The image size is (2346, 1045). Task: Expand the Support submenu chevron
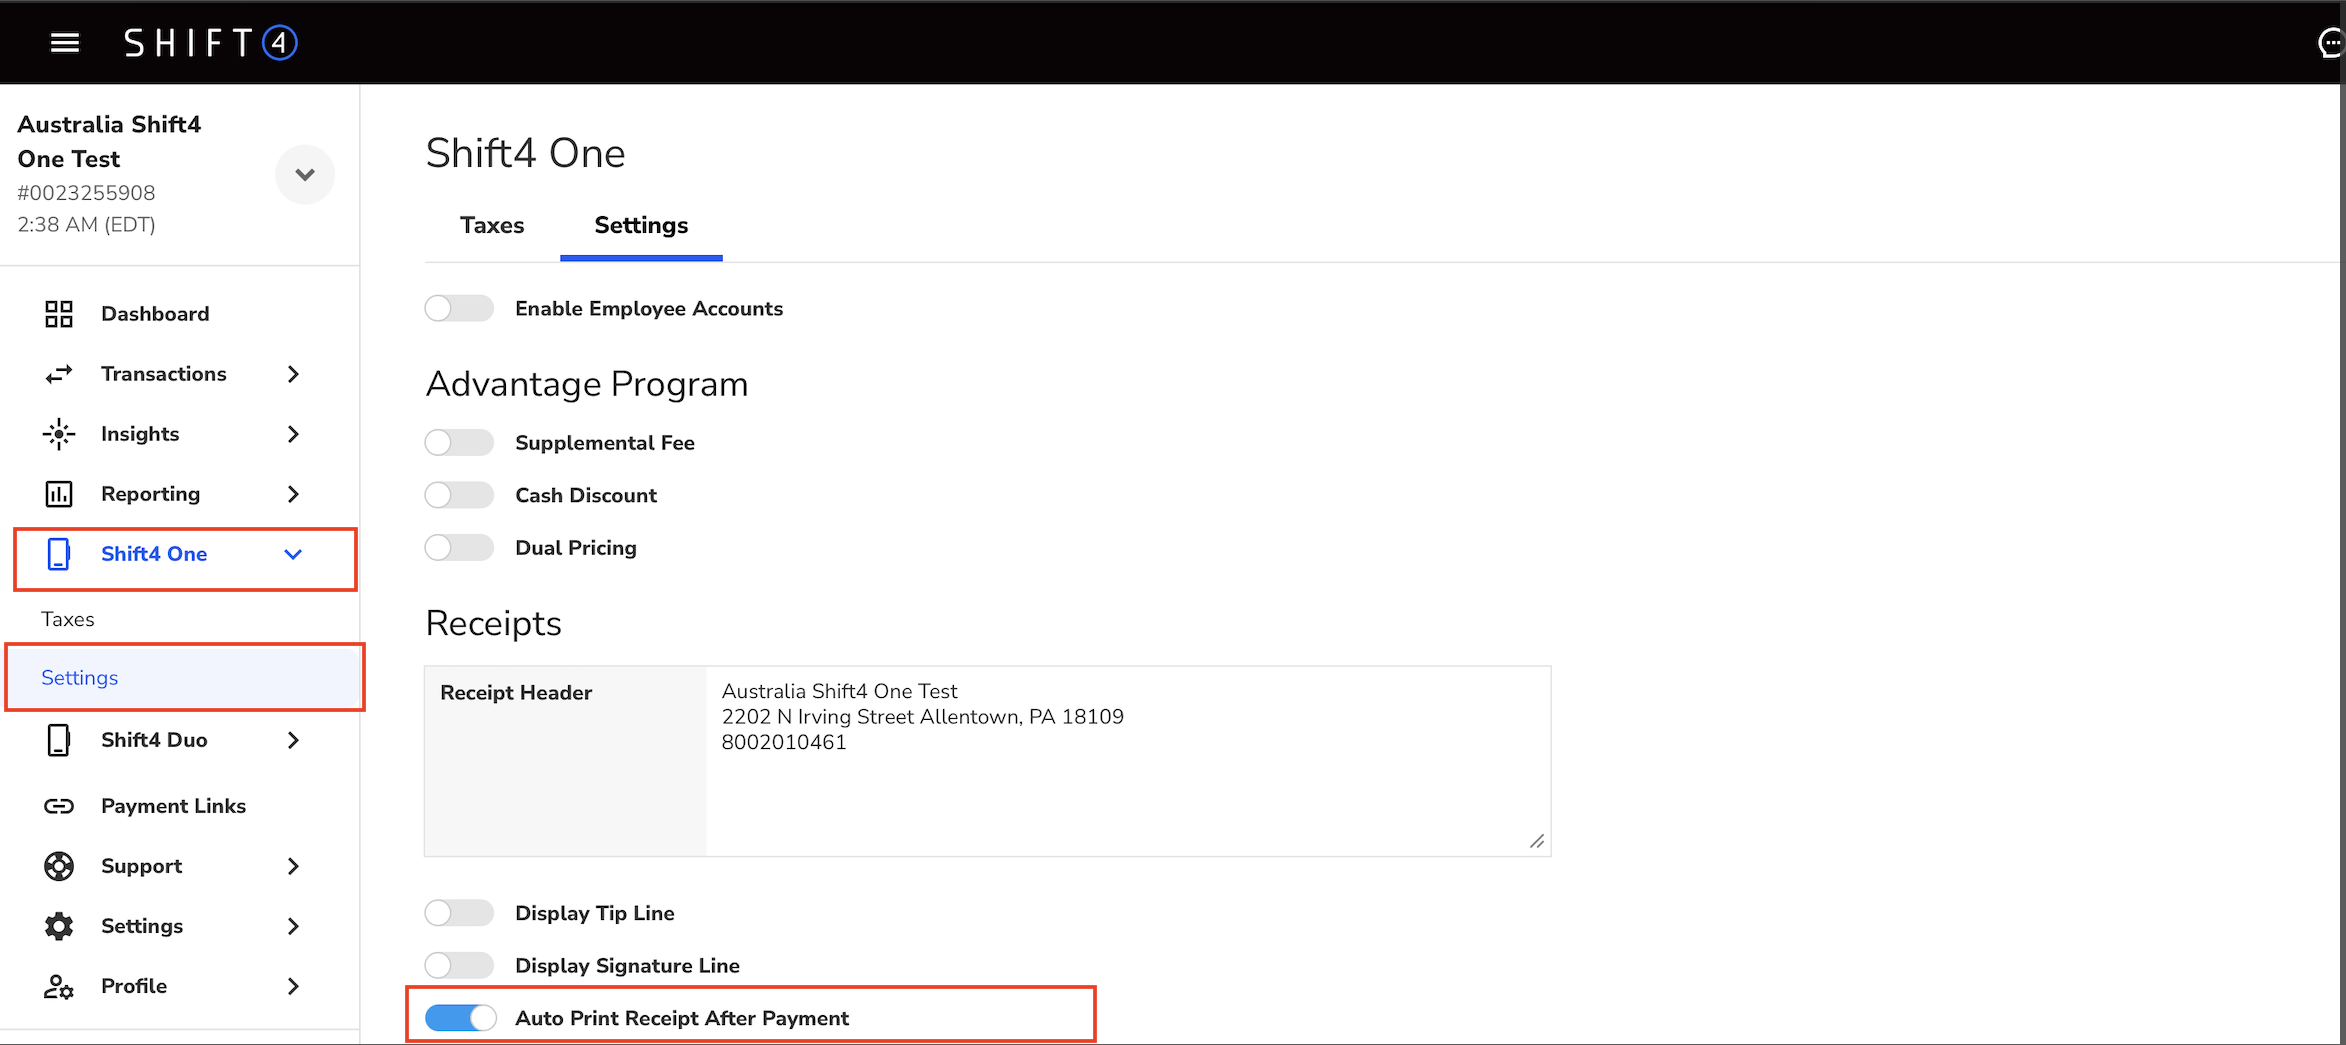[293, 866]
